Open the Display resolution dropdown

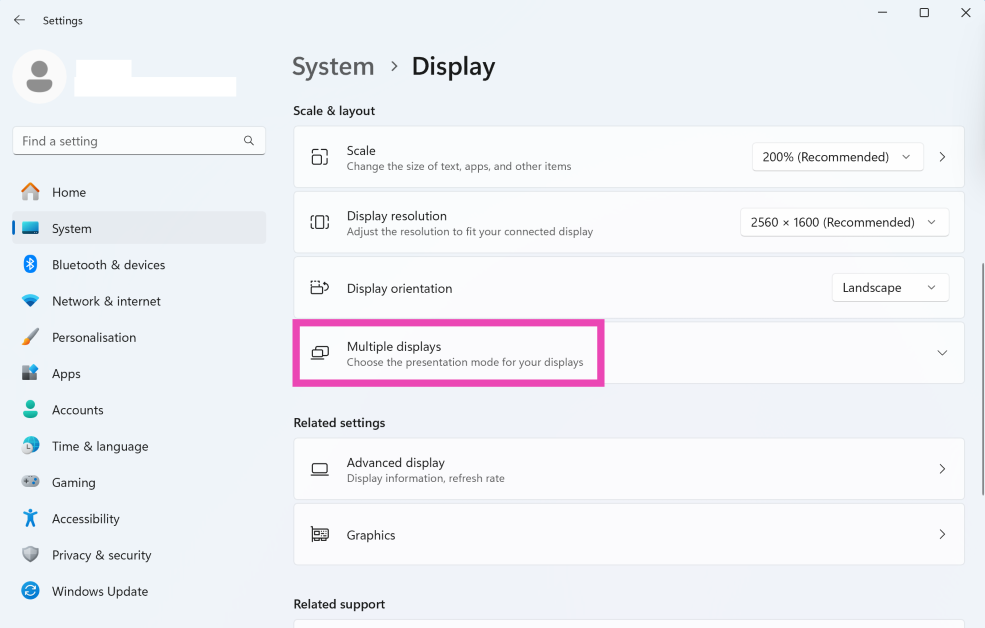(x=844, y=222)
